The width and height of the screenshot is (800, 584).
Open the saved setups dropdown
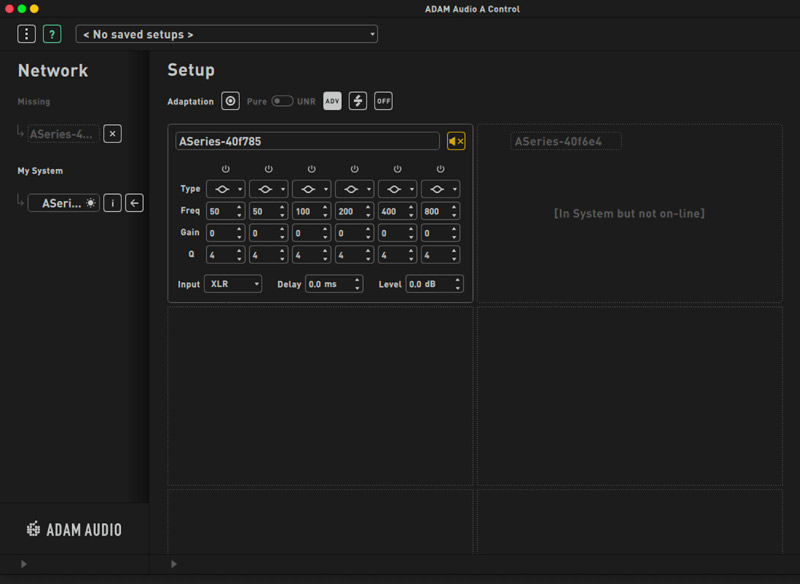(227, 34)
